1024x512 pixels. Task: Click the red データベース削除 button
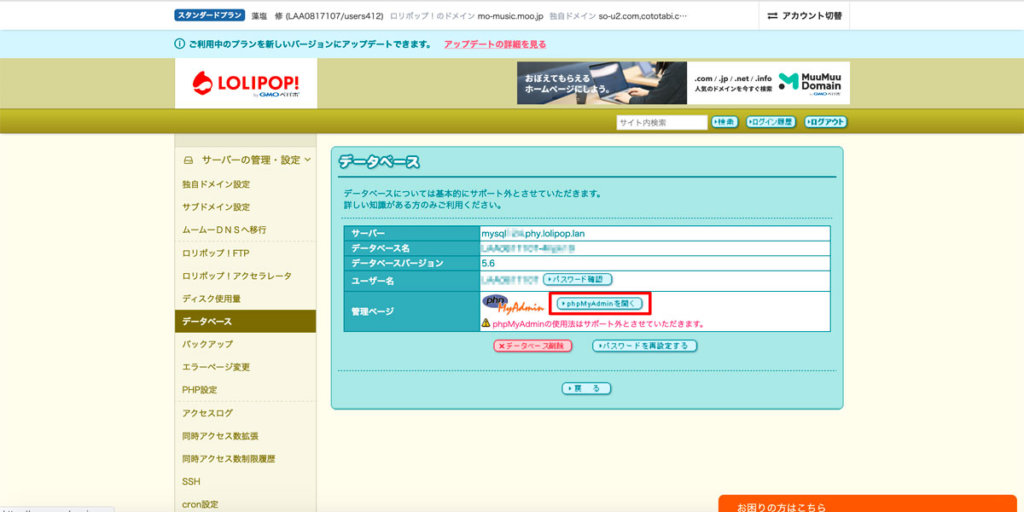pos(532,346)
